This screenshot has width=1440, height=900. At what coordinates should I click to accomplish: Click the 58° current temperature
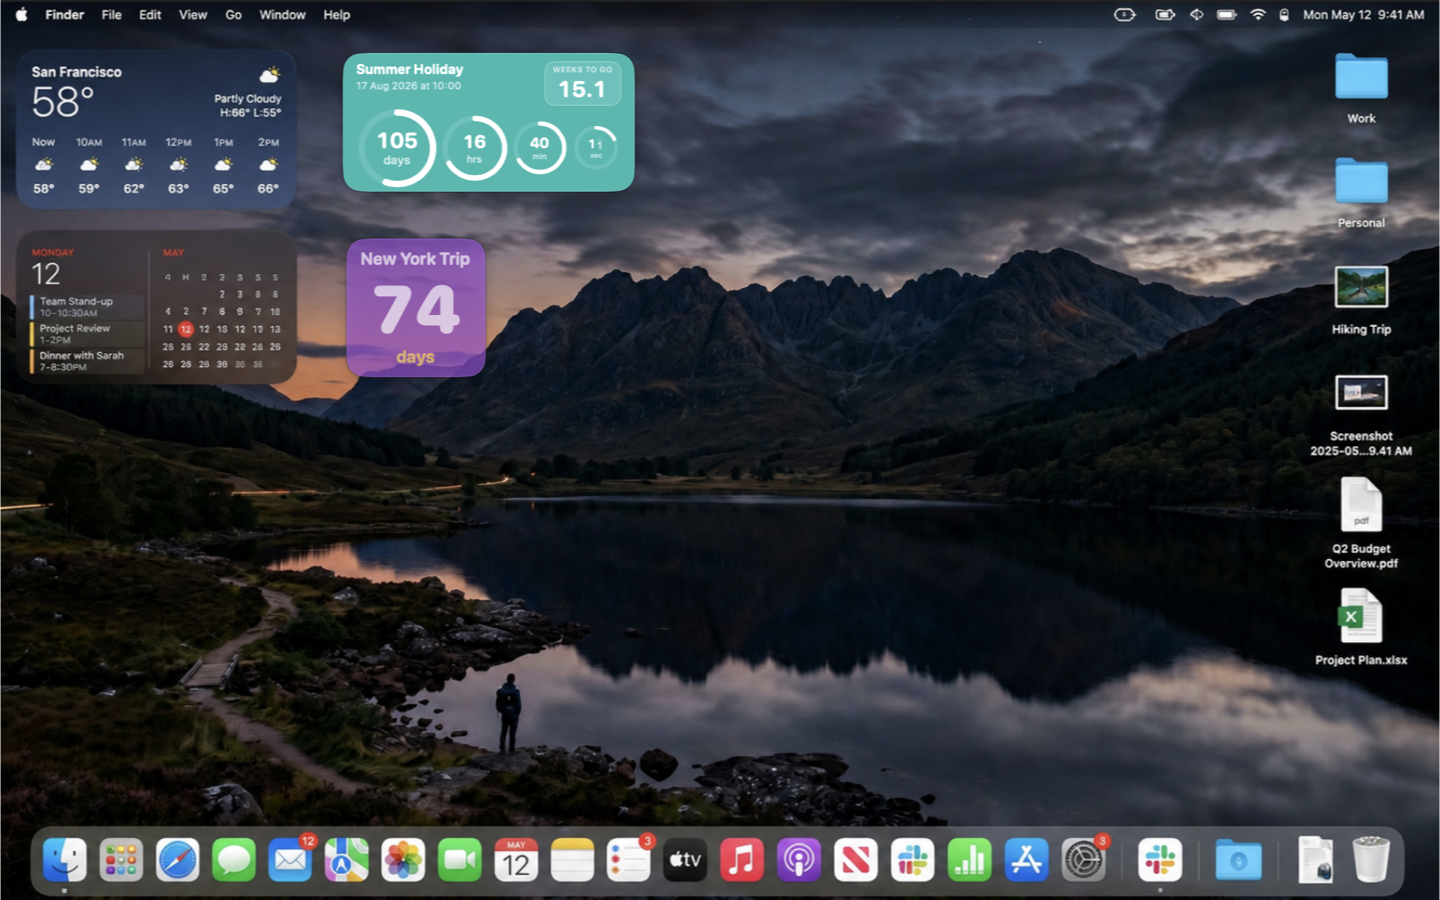click(62, 102)
